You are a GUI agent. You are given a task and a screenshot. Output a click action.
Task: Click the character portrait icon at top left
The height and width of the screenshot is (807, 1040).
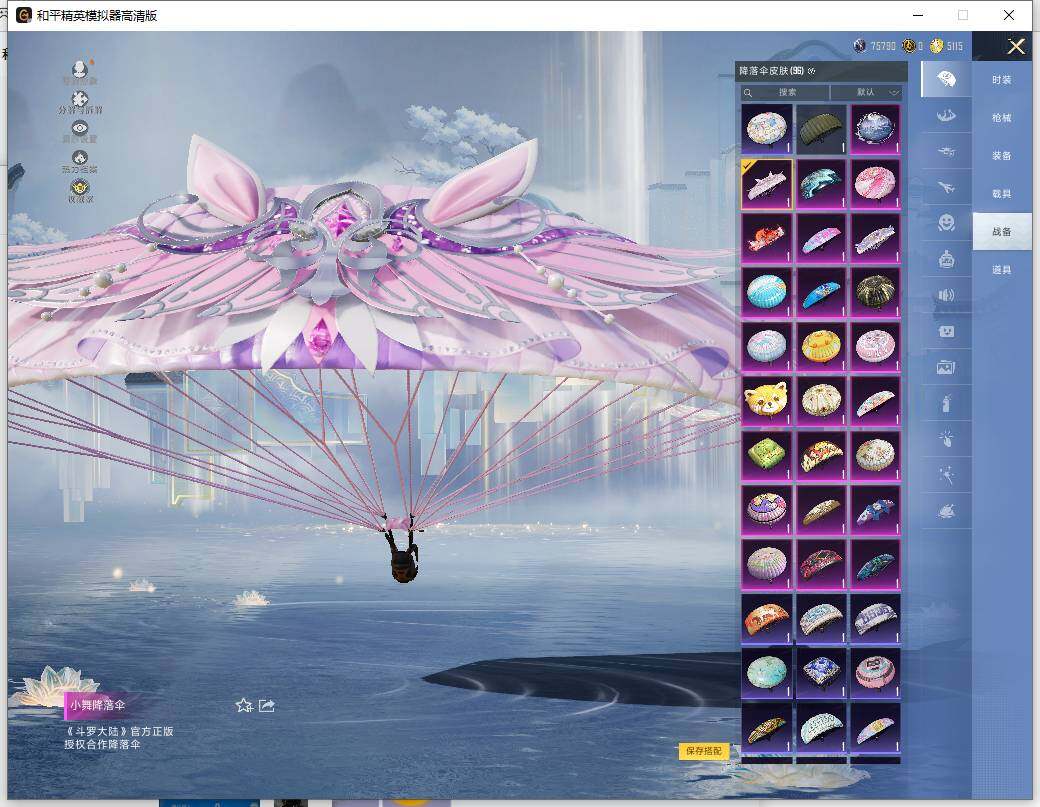[x=80, y=72]
